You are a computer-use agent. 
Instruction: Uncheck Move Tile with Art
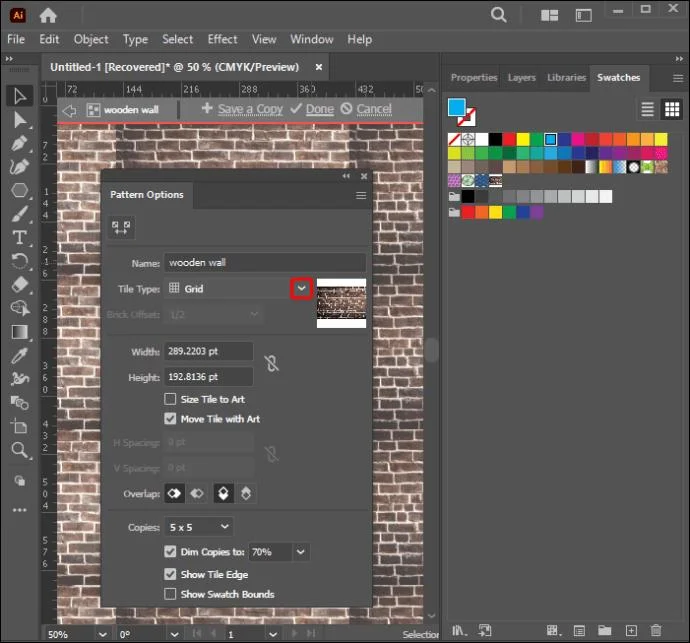point(170,419)
